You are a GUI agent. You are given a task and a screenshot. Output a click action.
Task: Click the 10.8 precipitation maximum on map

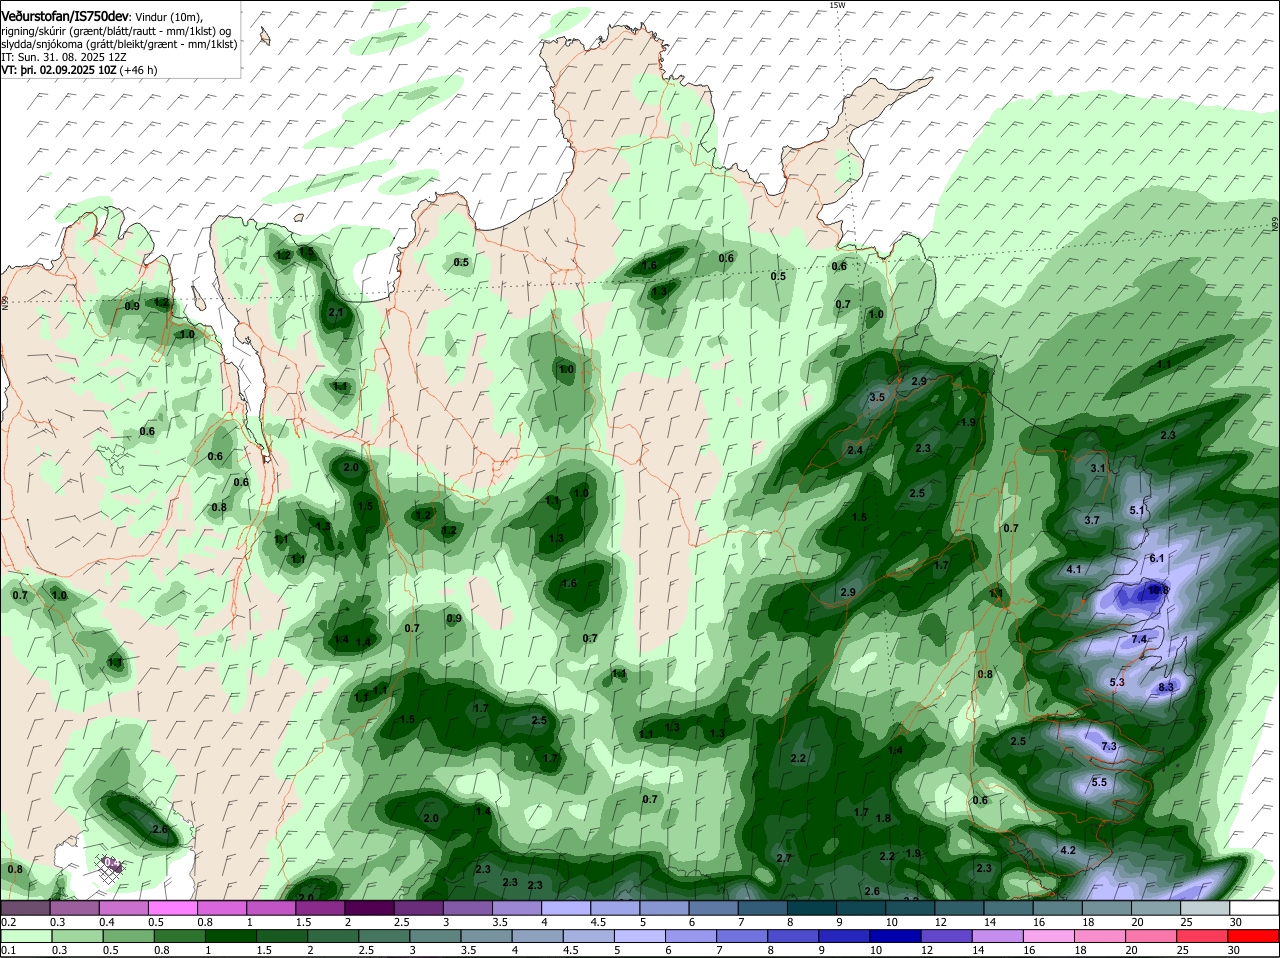click(x=1158, y=591)
